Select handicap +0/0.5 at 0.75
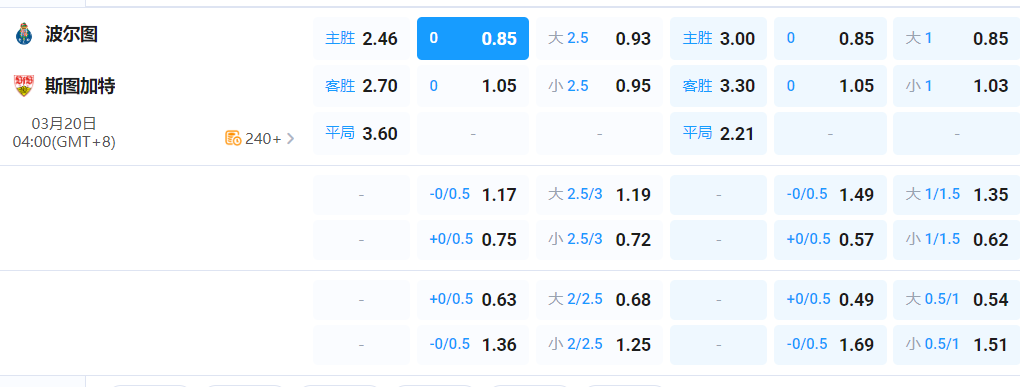 coord(473,239)
